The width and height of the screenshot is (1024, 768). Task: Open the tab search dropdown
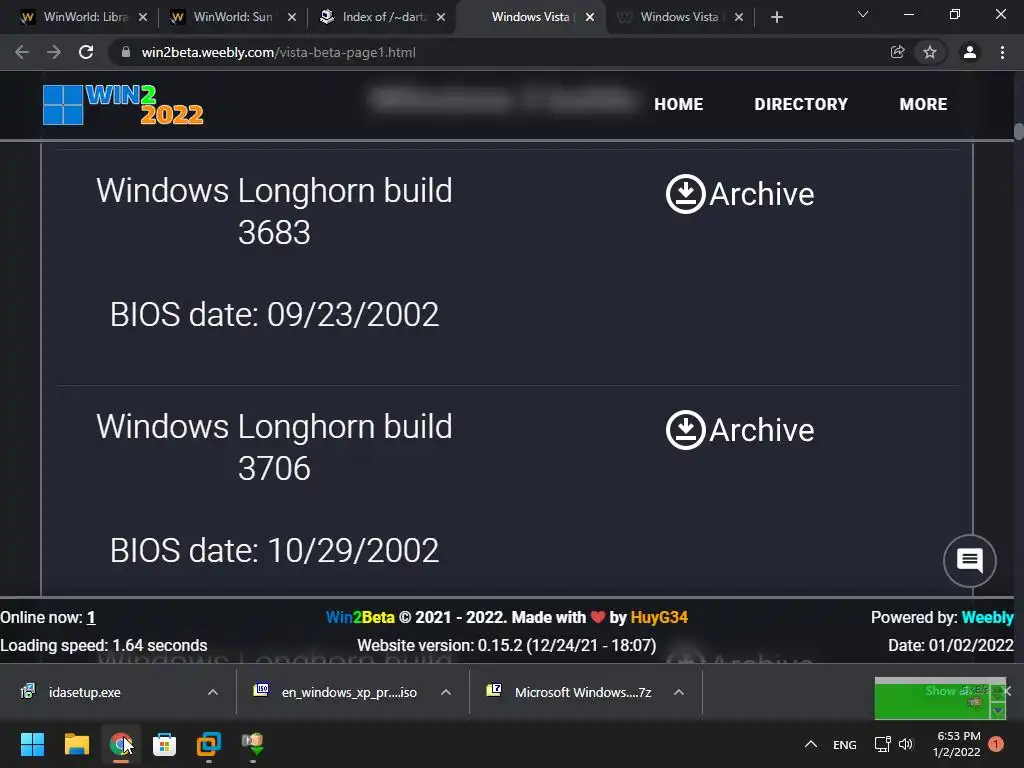coord(863,14)
